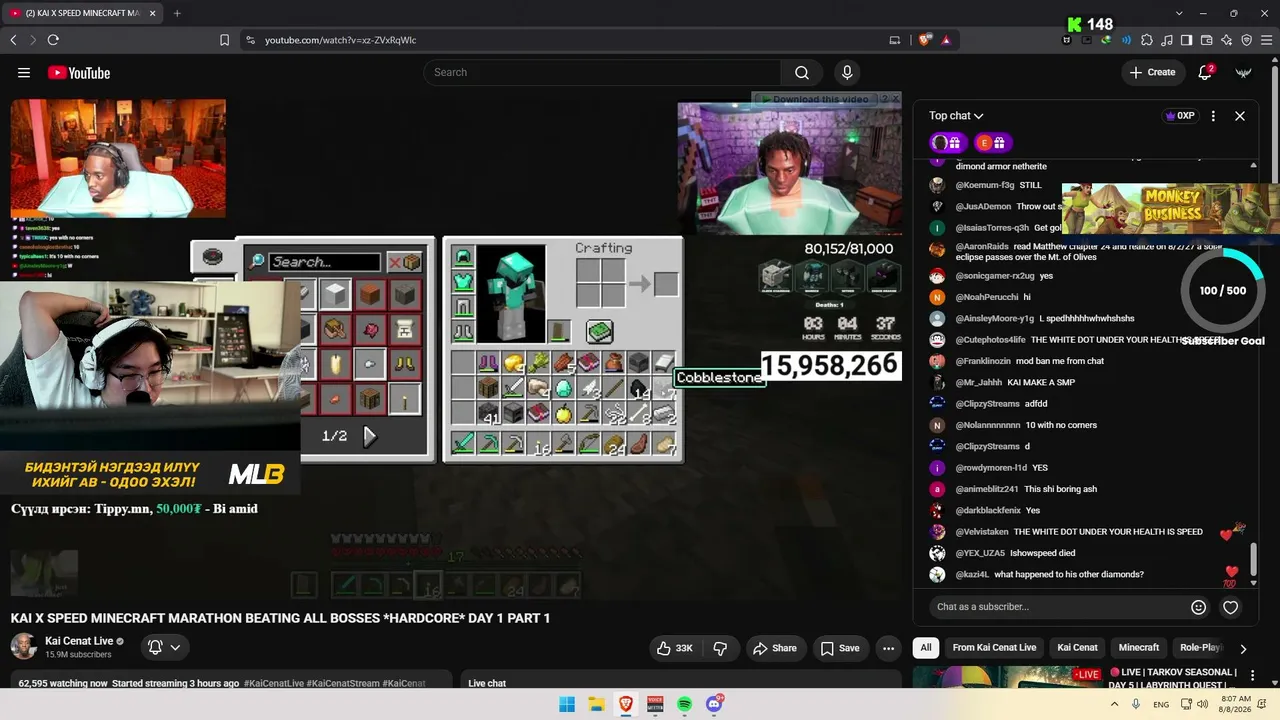Expand the Top chat dropdown
1280x720 pixels.
tap(956, 116)
